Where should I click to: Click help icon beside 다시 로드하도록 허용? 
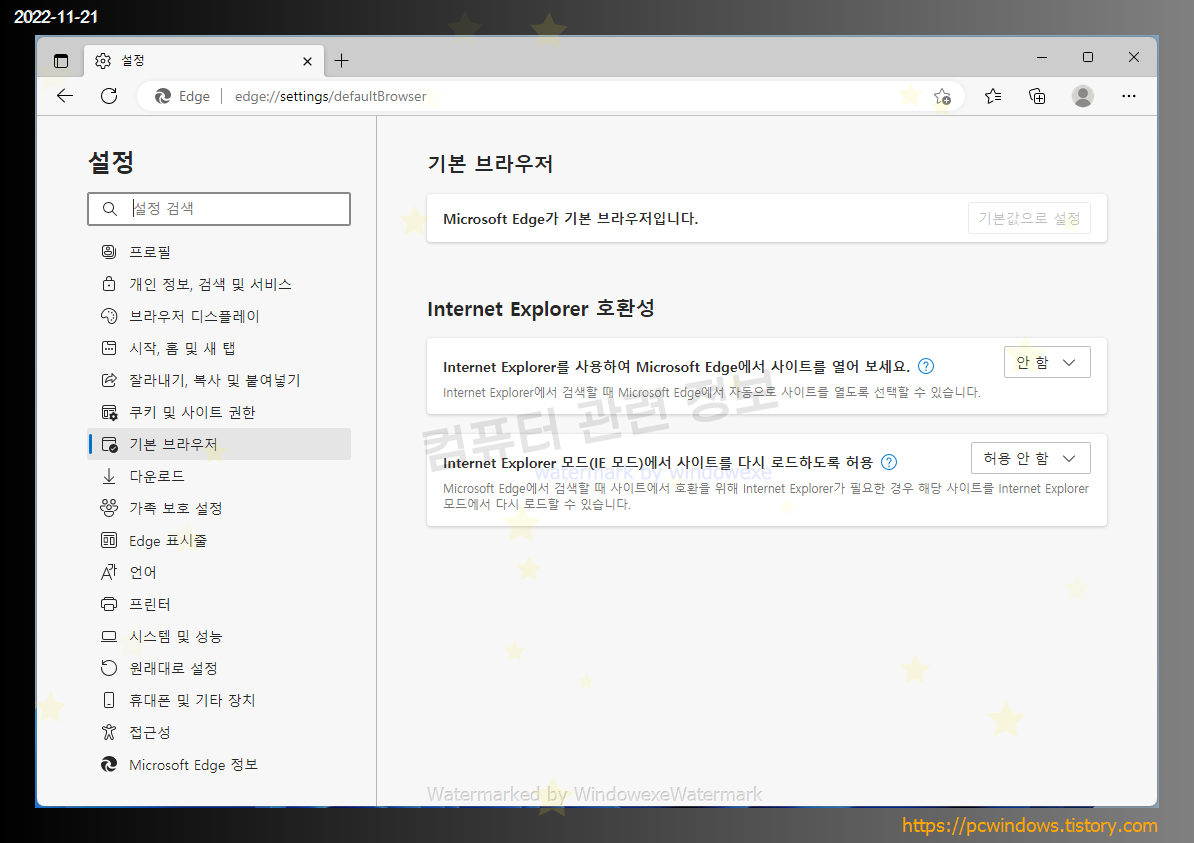(889, 462)
